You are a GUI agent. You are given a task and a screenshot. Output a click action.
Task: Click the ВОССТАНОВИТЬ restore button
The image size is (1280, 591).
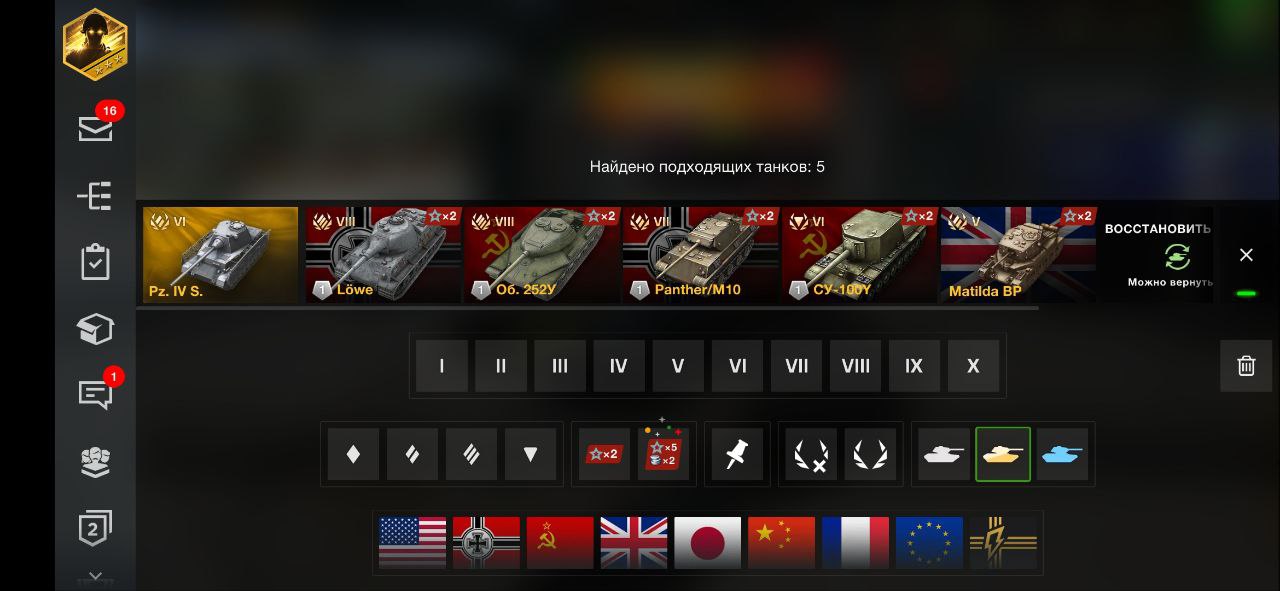coord(1157,255)
